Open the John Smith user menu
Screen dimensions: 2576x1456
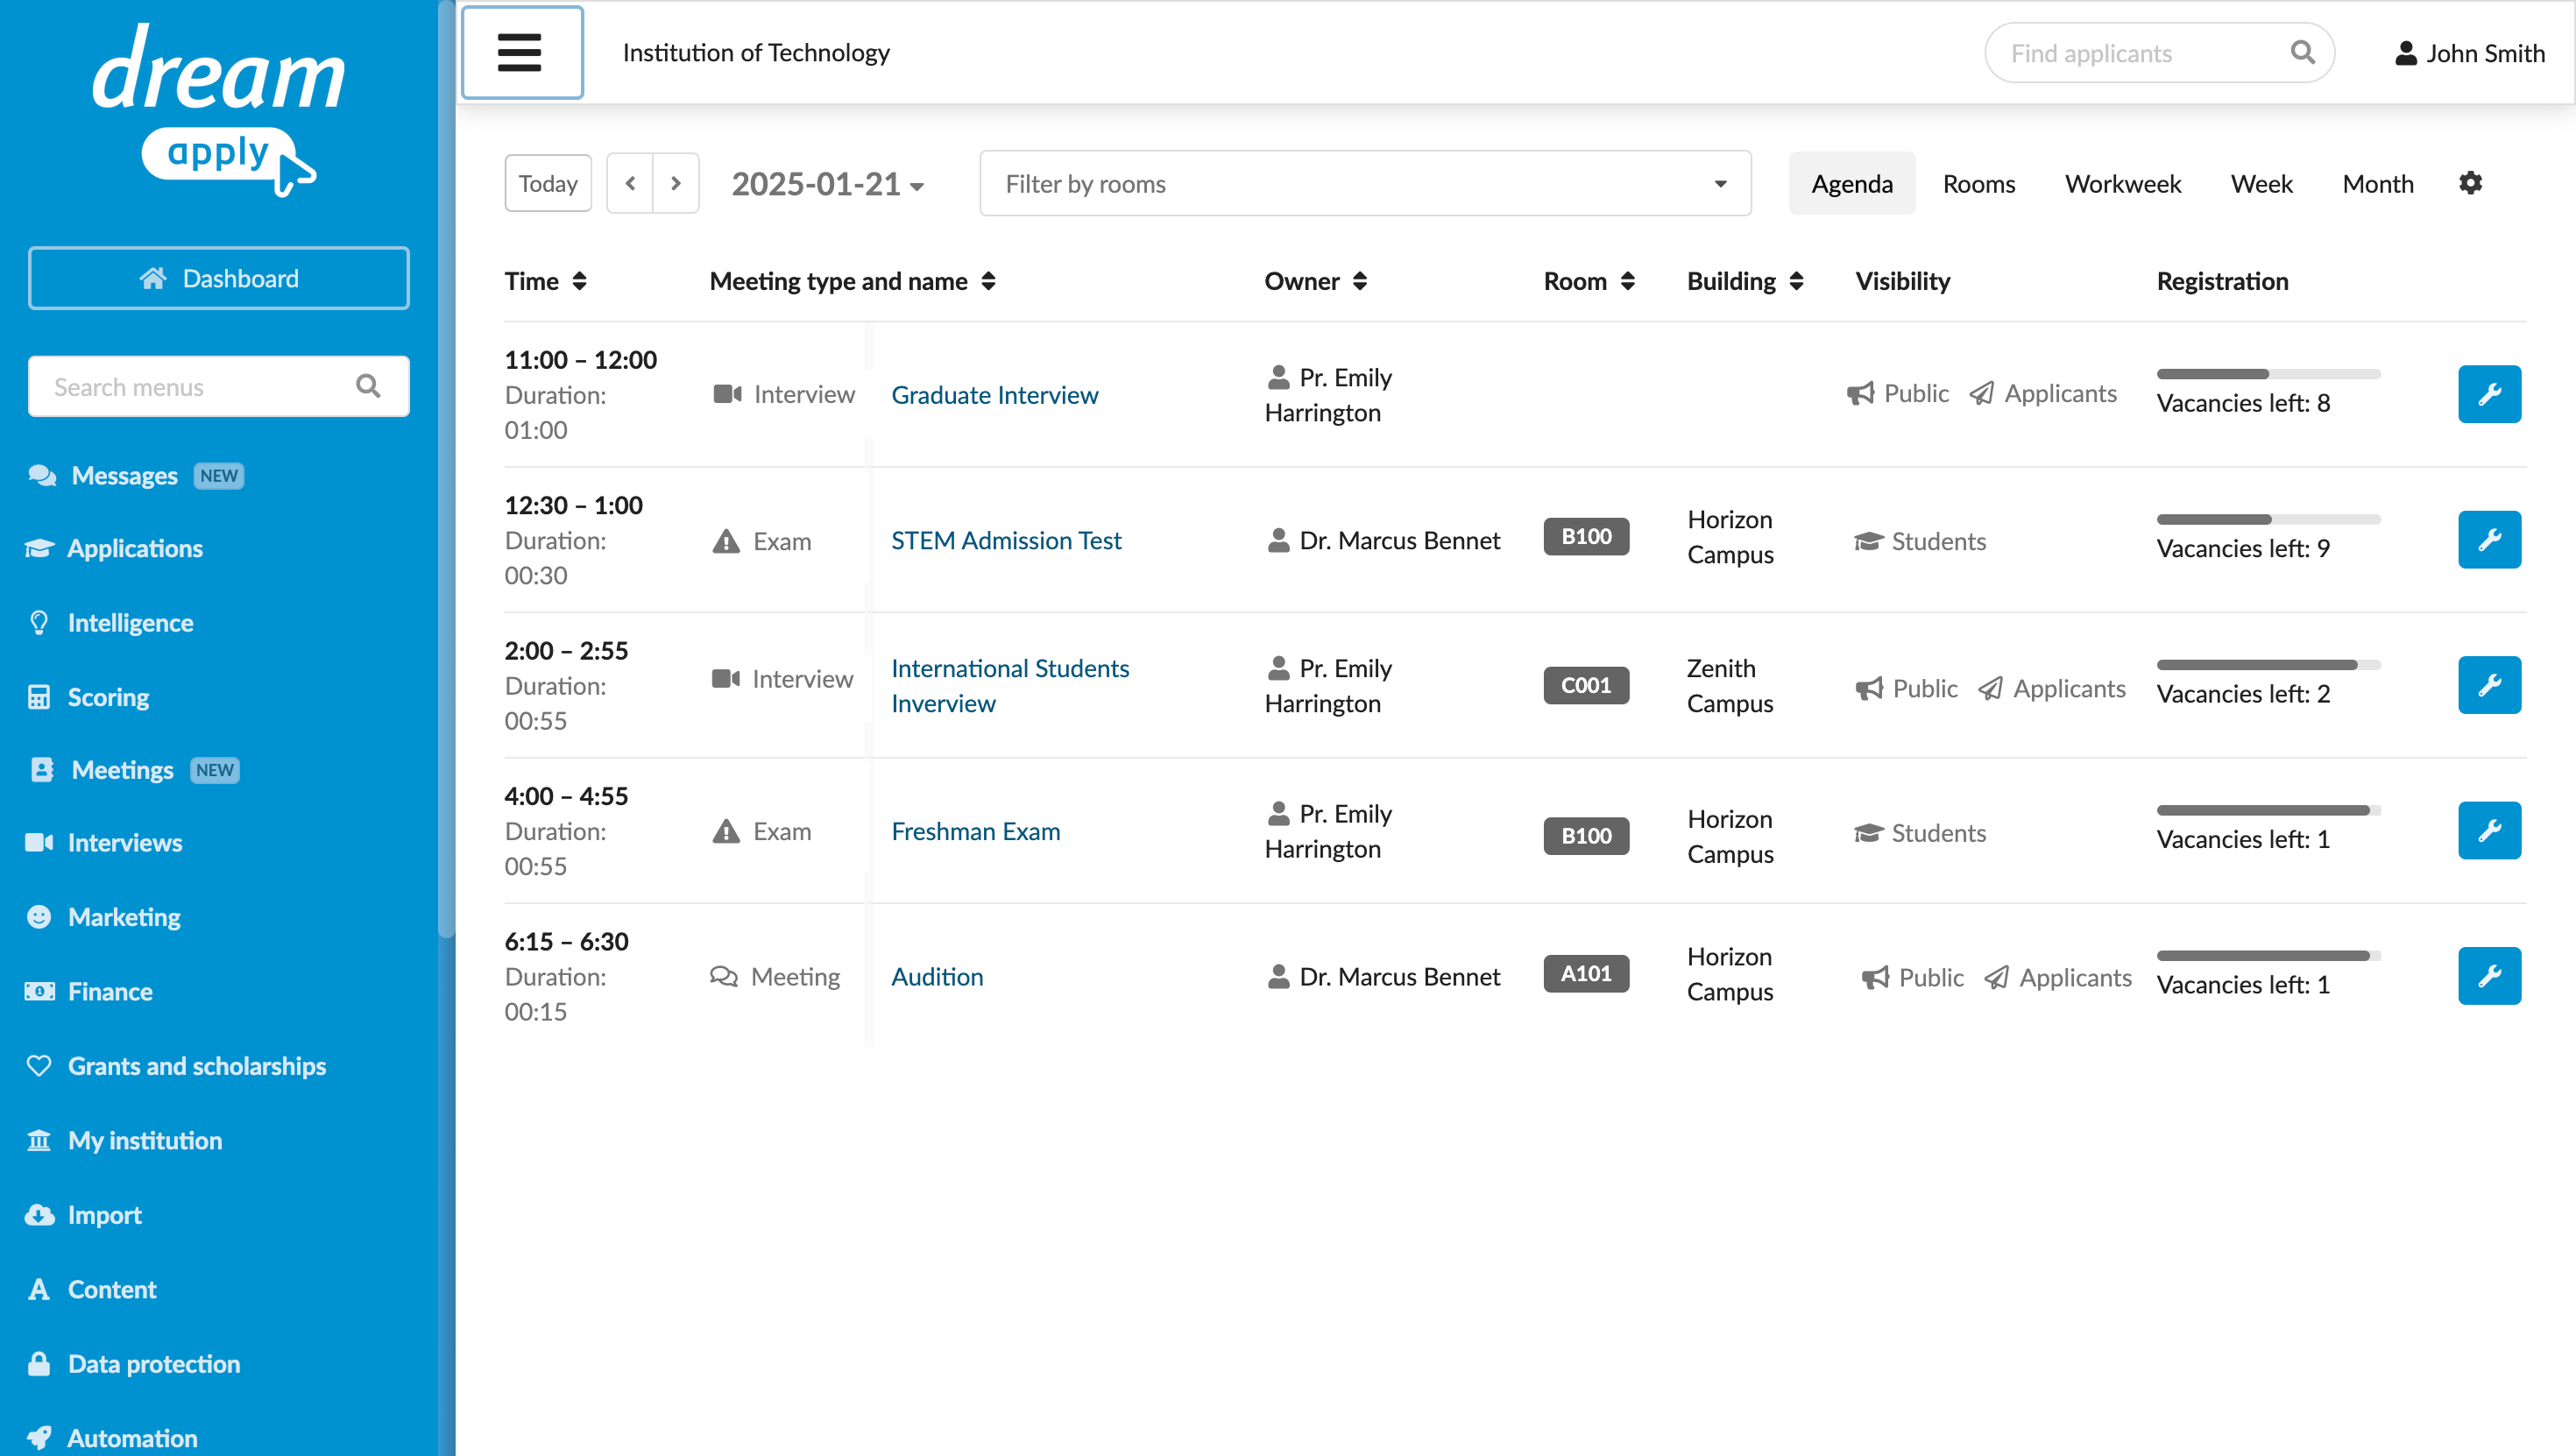(x=2470, y=53)
